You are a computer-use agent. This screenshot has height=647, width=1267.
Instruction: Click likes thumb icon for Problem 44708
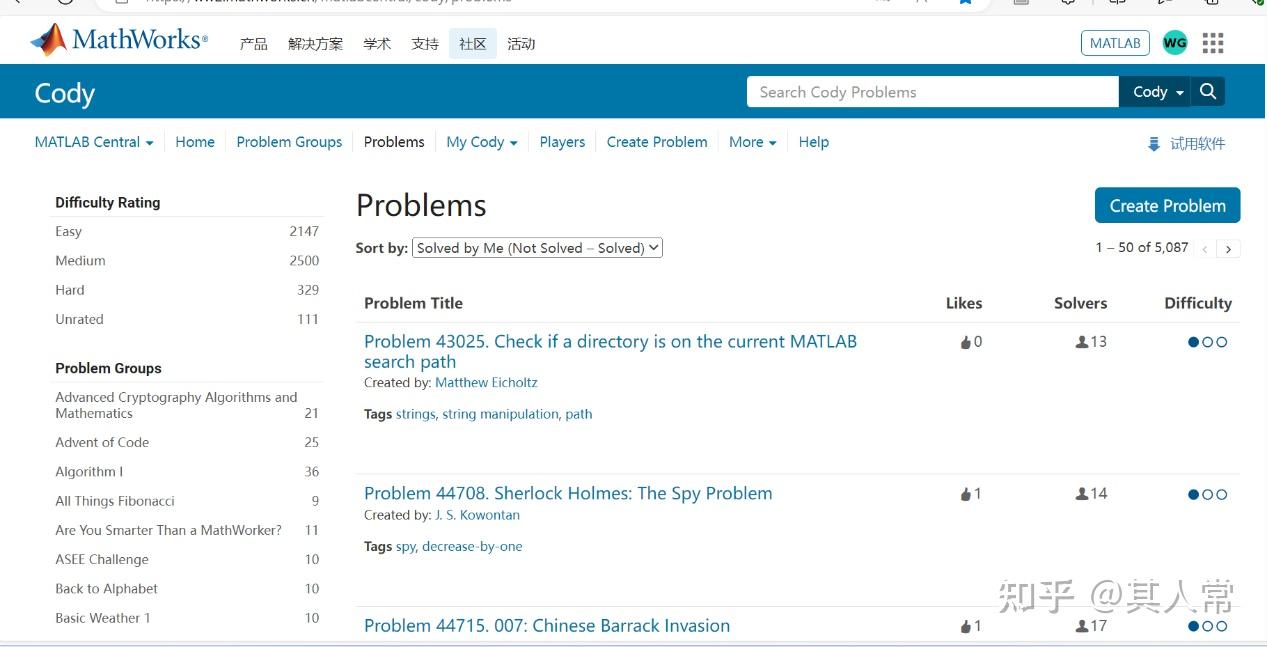click(966, 494)
